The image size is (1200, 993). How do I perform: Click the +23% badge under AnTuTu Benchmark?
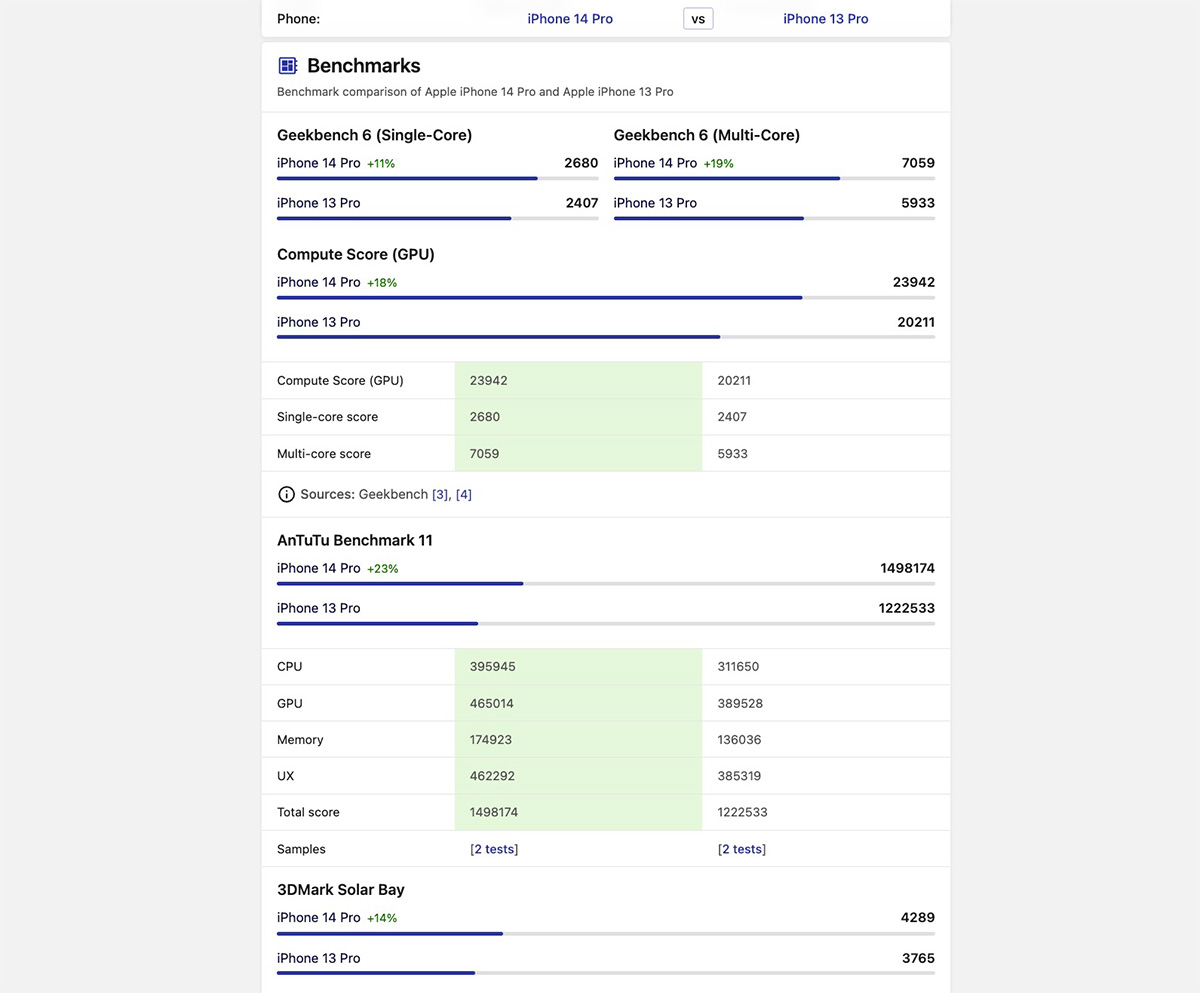[x=382, y=569]
